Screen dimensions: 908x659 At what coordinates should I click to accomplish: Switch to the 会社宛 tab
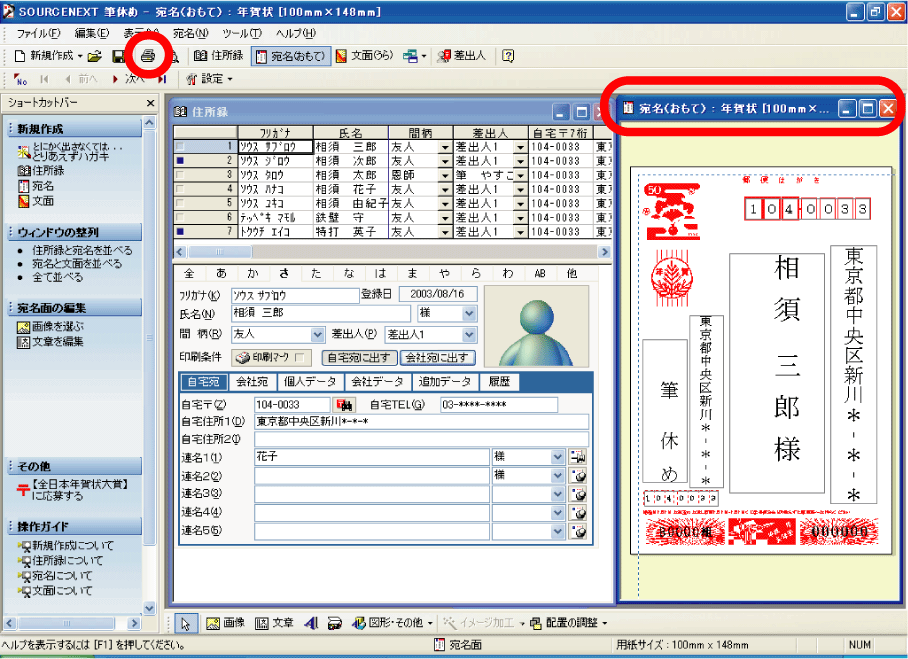[x=252, y=382]
